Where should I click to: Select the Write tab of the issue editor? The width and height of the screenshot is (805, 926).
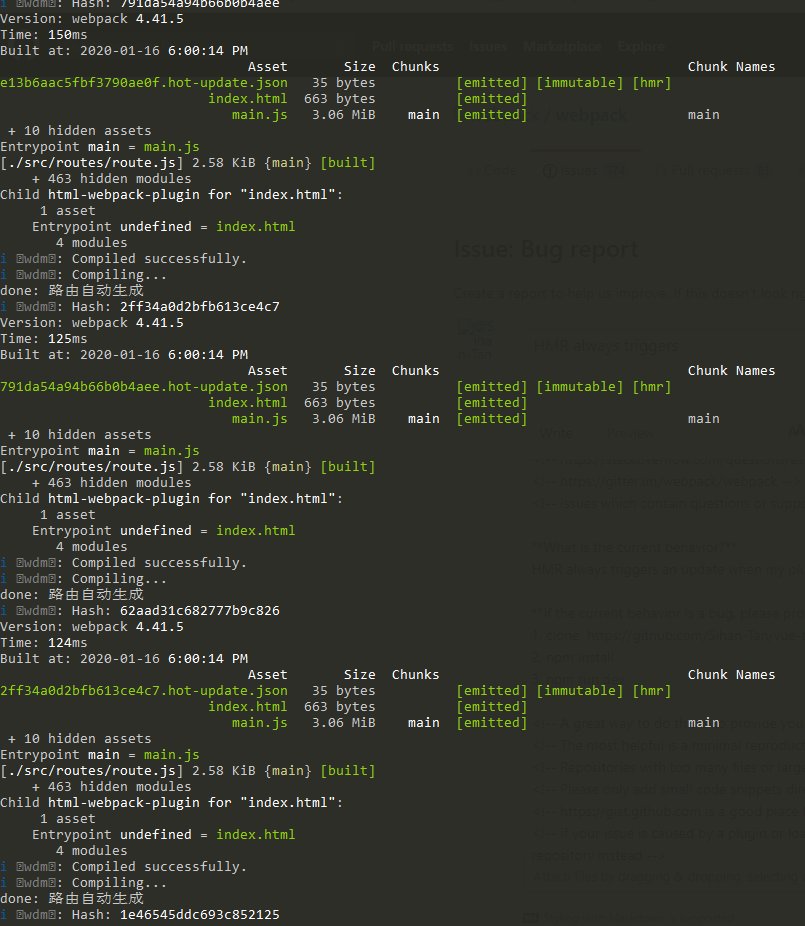[x=556, y=433]
